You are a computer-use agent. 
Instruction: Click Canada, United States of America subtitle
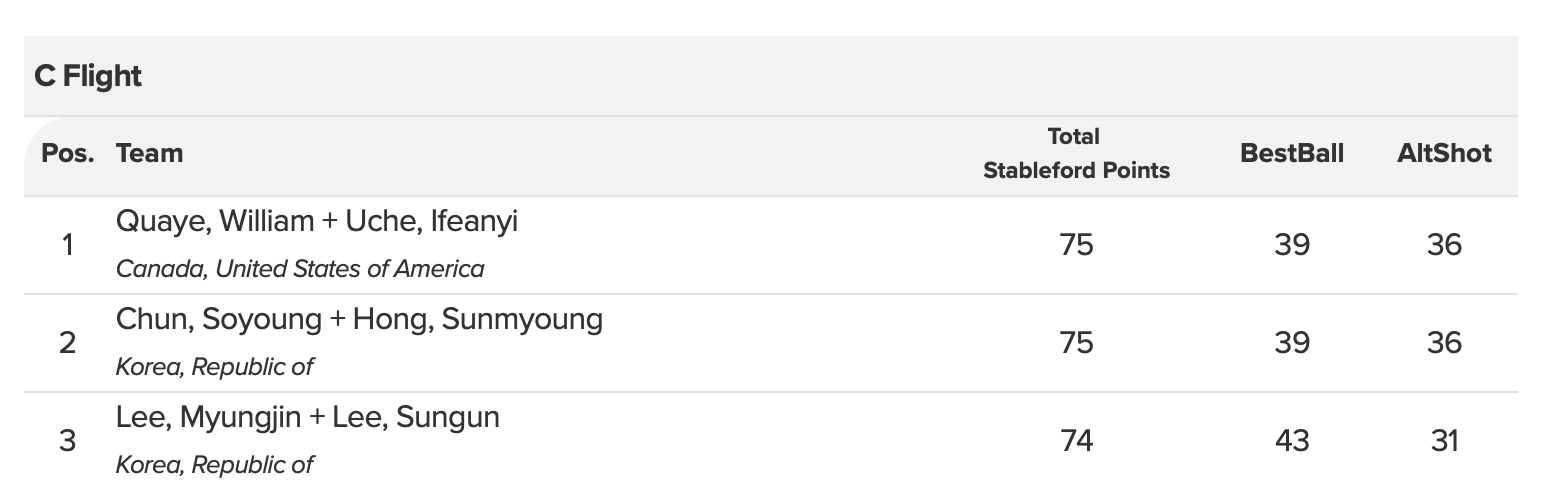pyautogui.click(x=300, y=269)
